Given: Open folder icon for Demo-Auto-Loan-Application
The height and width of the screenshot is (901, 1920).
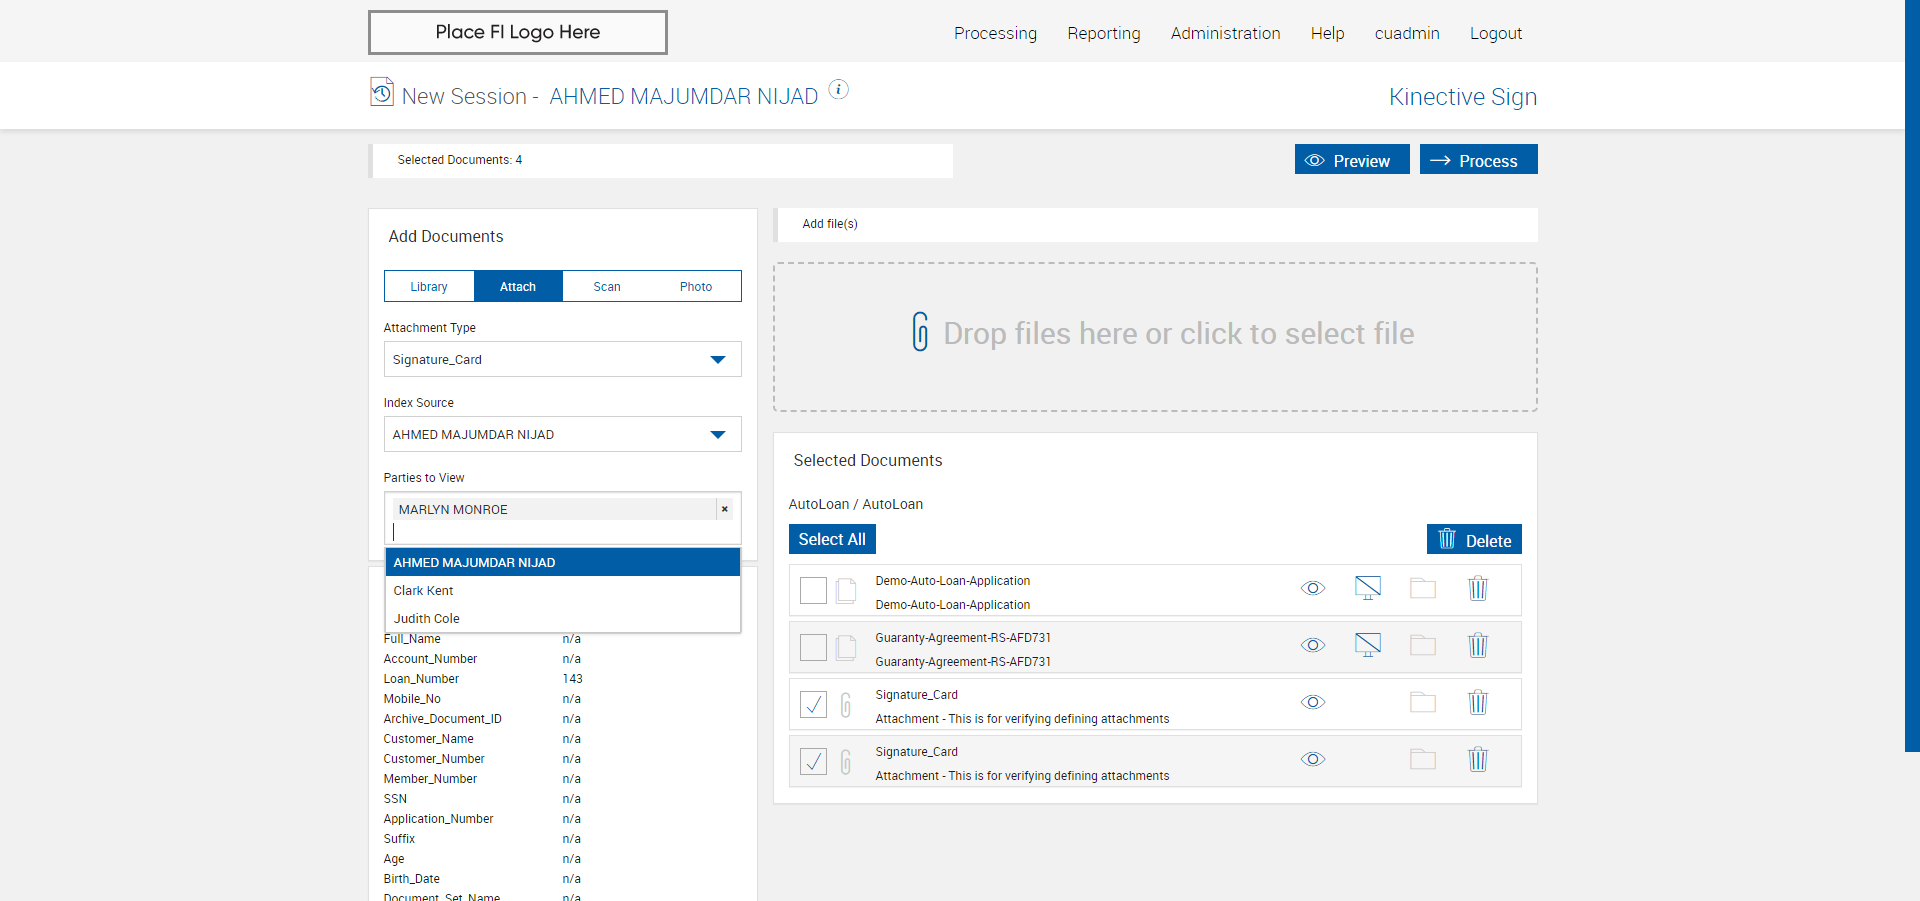Looking at the screenshot, I should (1422, 589).
